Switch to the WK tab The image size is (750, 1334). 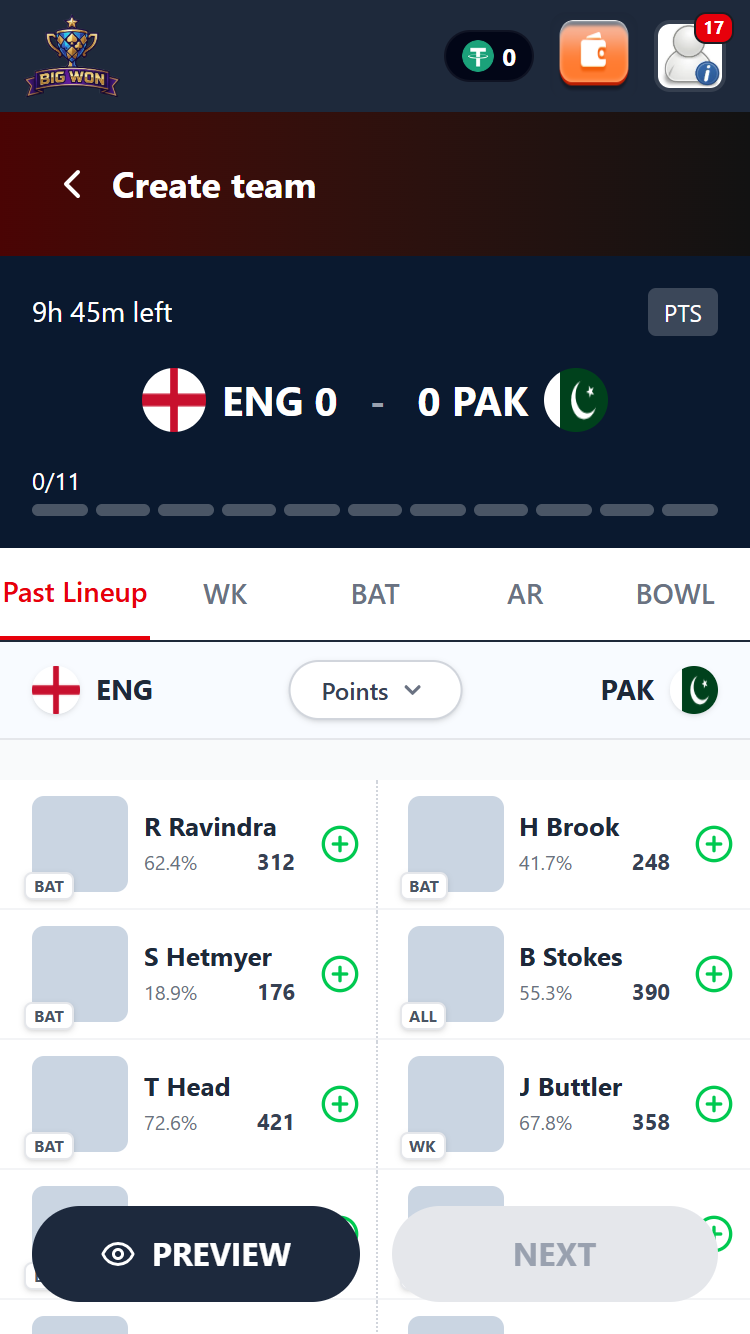tap(225, 594)
